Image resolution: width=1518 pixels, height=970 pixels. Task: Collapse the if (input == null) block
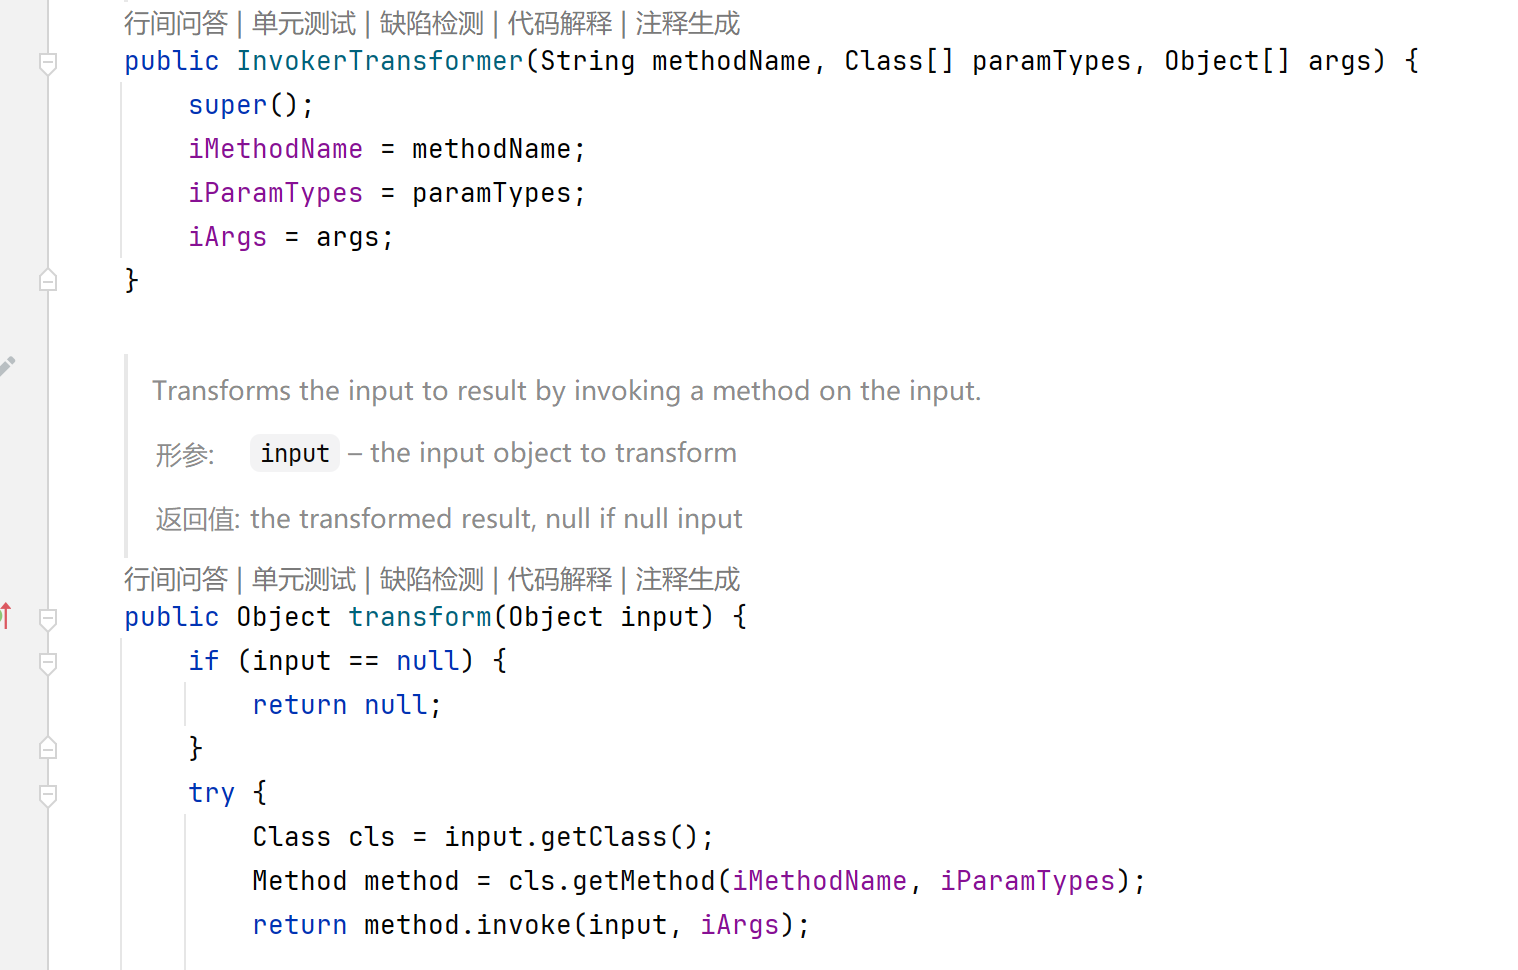pyautogui.click(x=47, y=663)
